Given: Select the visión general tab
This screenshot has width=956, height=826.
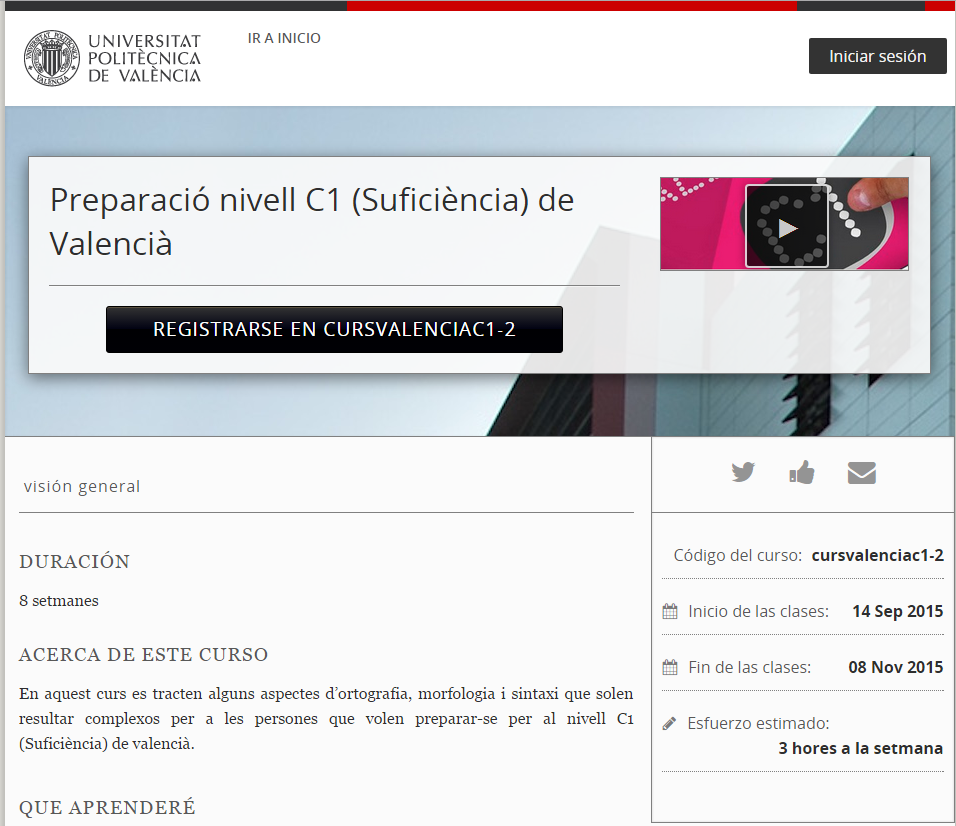Looking at the screenshot, I should tap(82, 486).
